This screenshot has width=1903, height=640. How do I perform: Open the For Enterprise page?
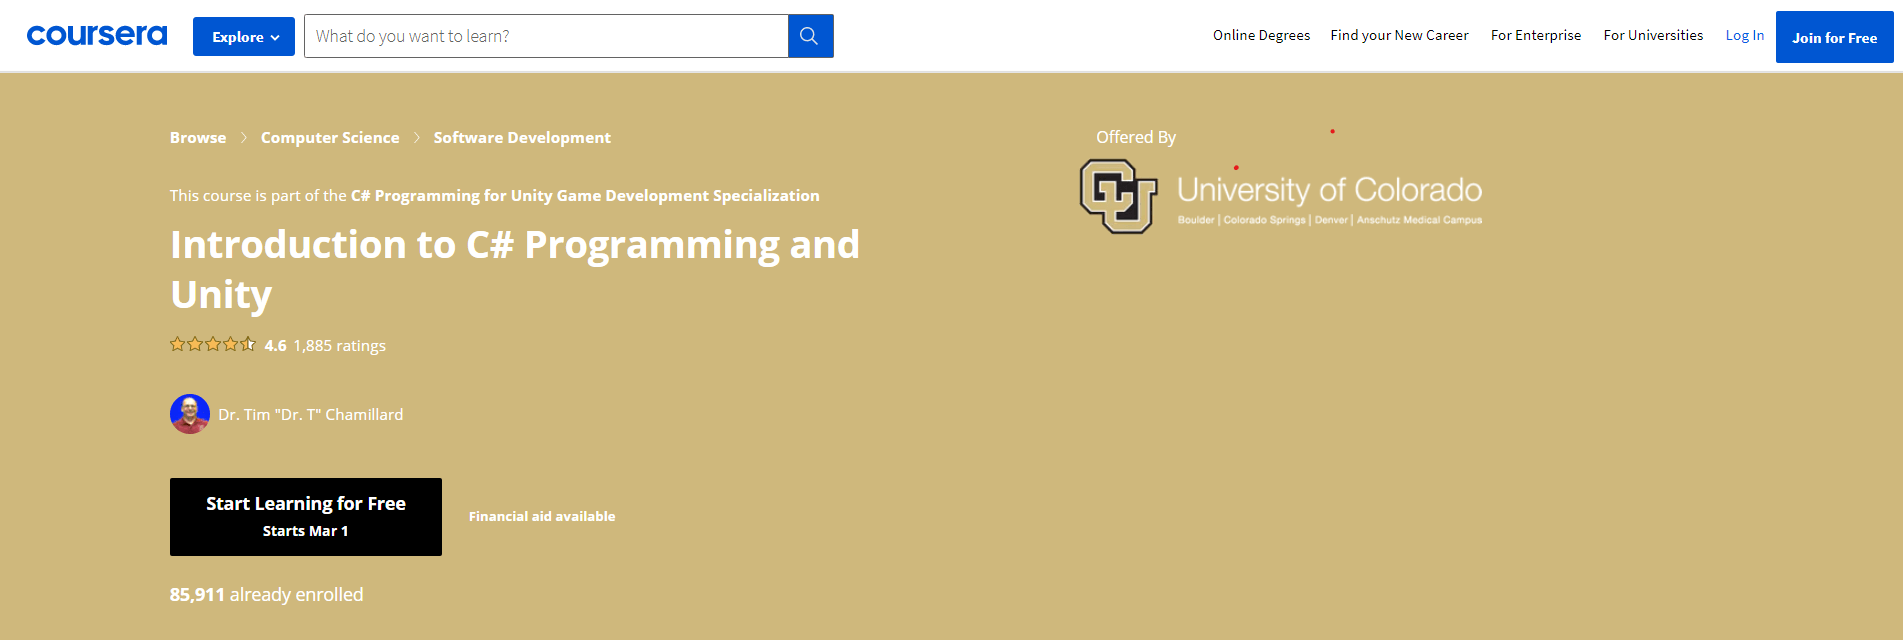(x=1536, y=35)
